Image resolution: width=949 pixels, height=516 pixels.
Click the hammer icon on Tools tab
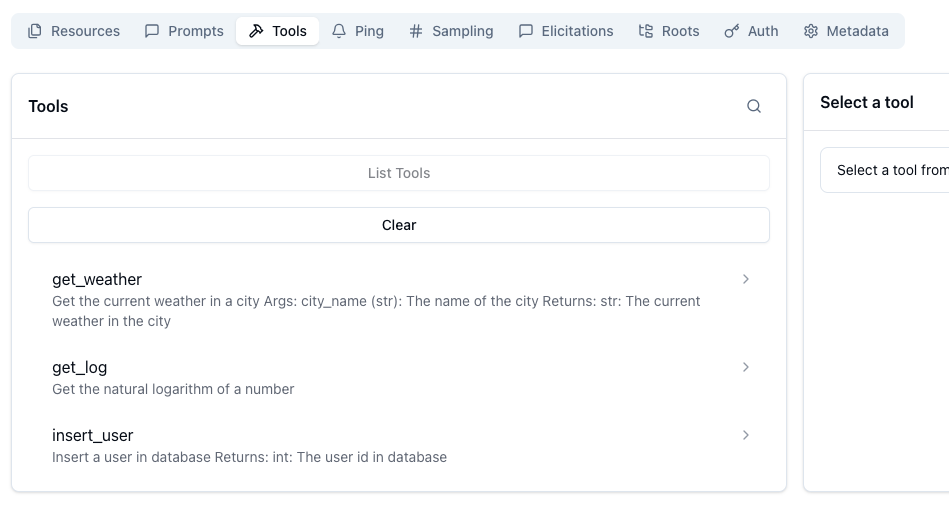pyautogui.click(x=256, y=31)
